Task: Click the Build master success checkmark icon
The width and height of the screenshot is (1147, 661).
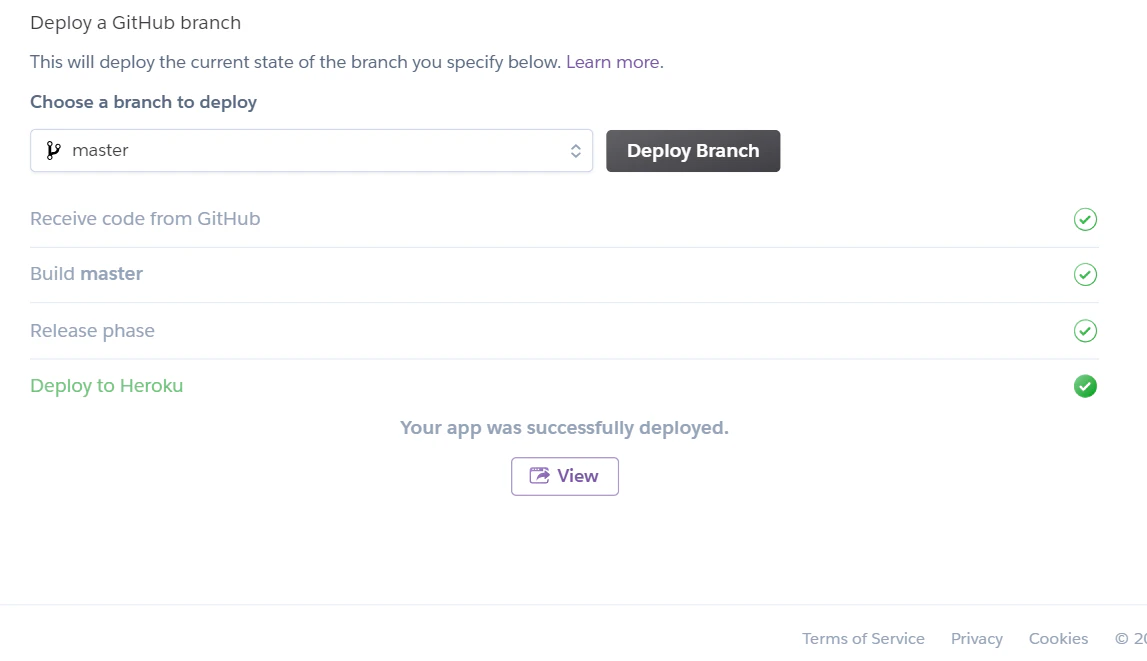Action: pyautogui.click(x=1085, y=274)
